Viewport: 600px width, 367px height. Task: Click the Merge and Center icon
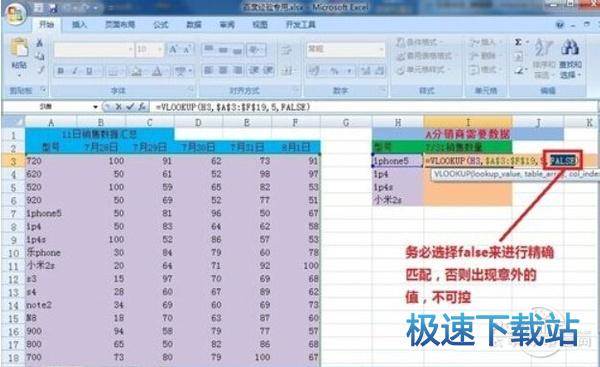click(x=287, y=70)
